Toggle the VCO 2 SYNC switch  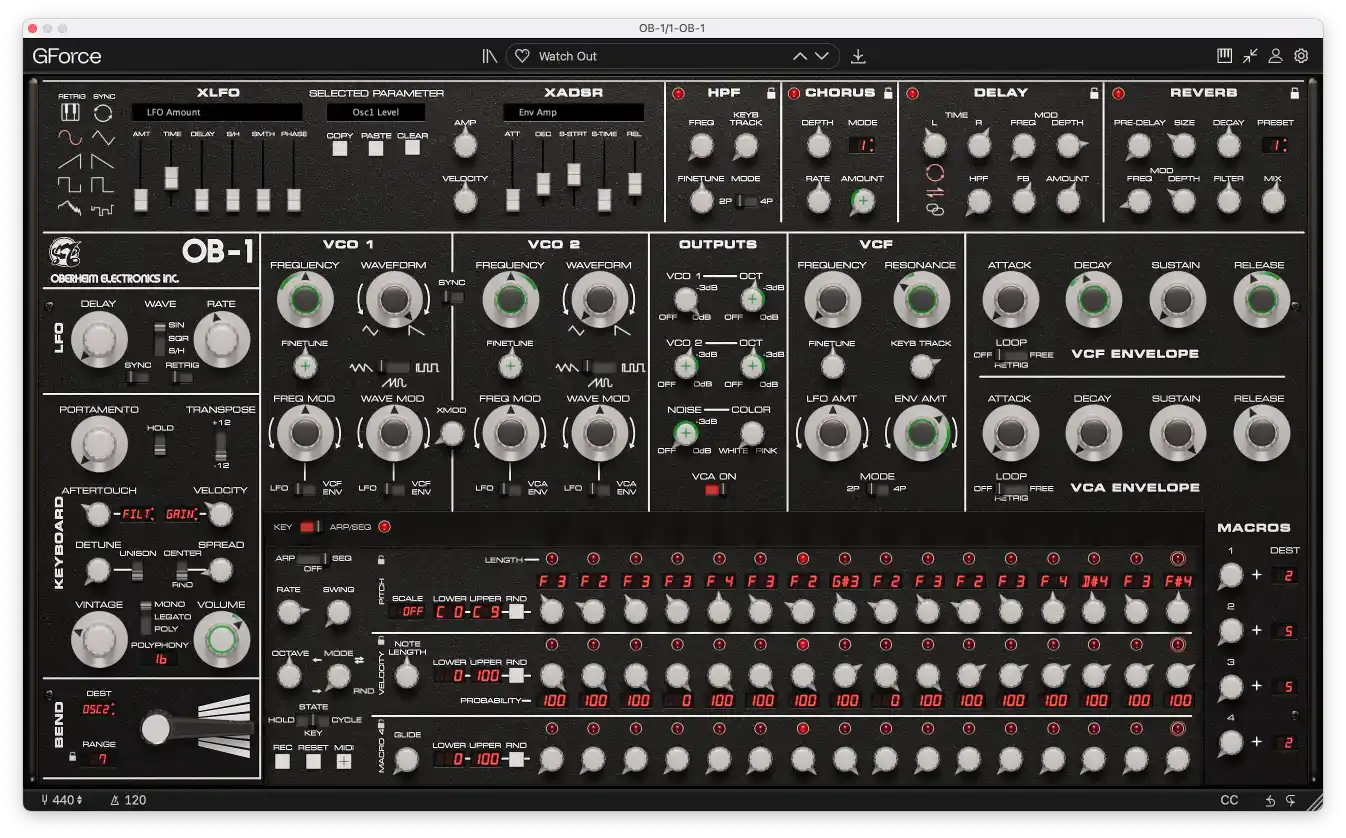click(x=453, y=297)
